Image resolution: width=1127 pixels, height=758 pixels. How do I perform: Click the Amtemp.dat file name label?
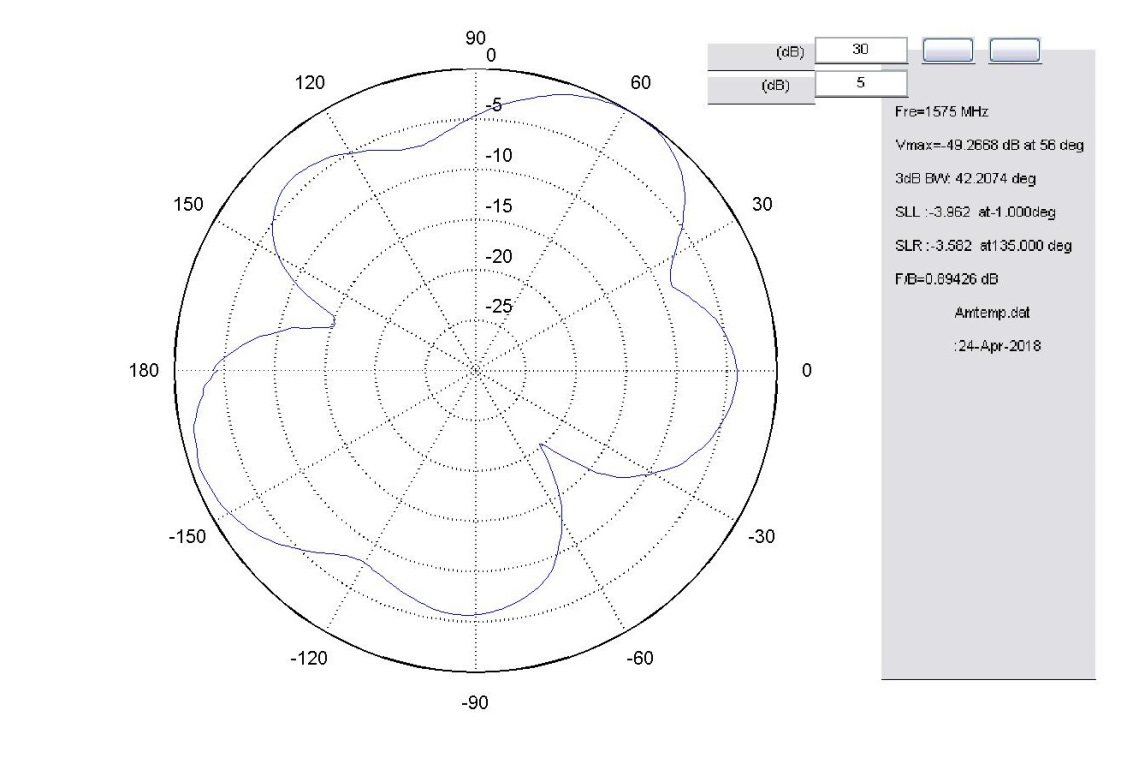pos(992,312)
